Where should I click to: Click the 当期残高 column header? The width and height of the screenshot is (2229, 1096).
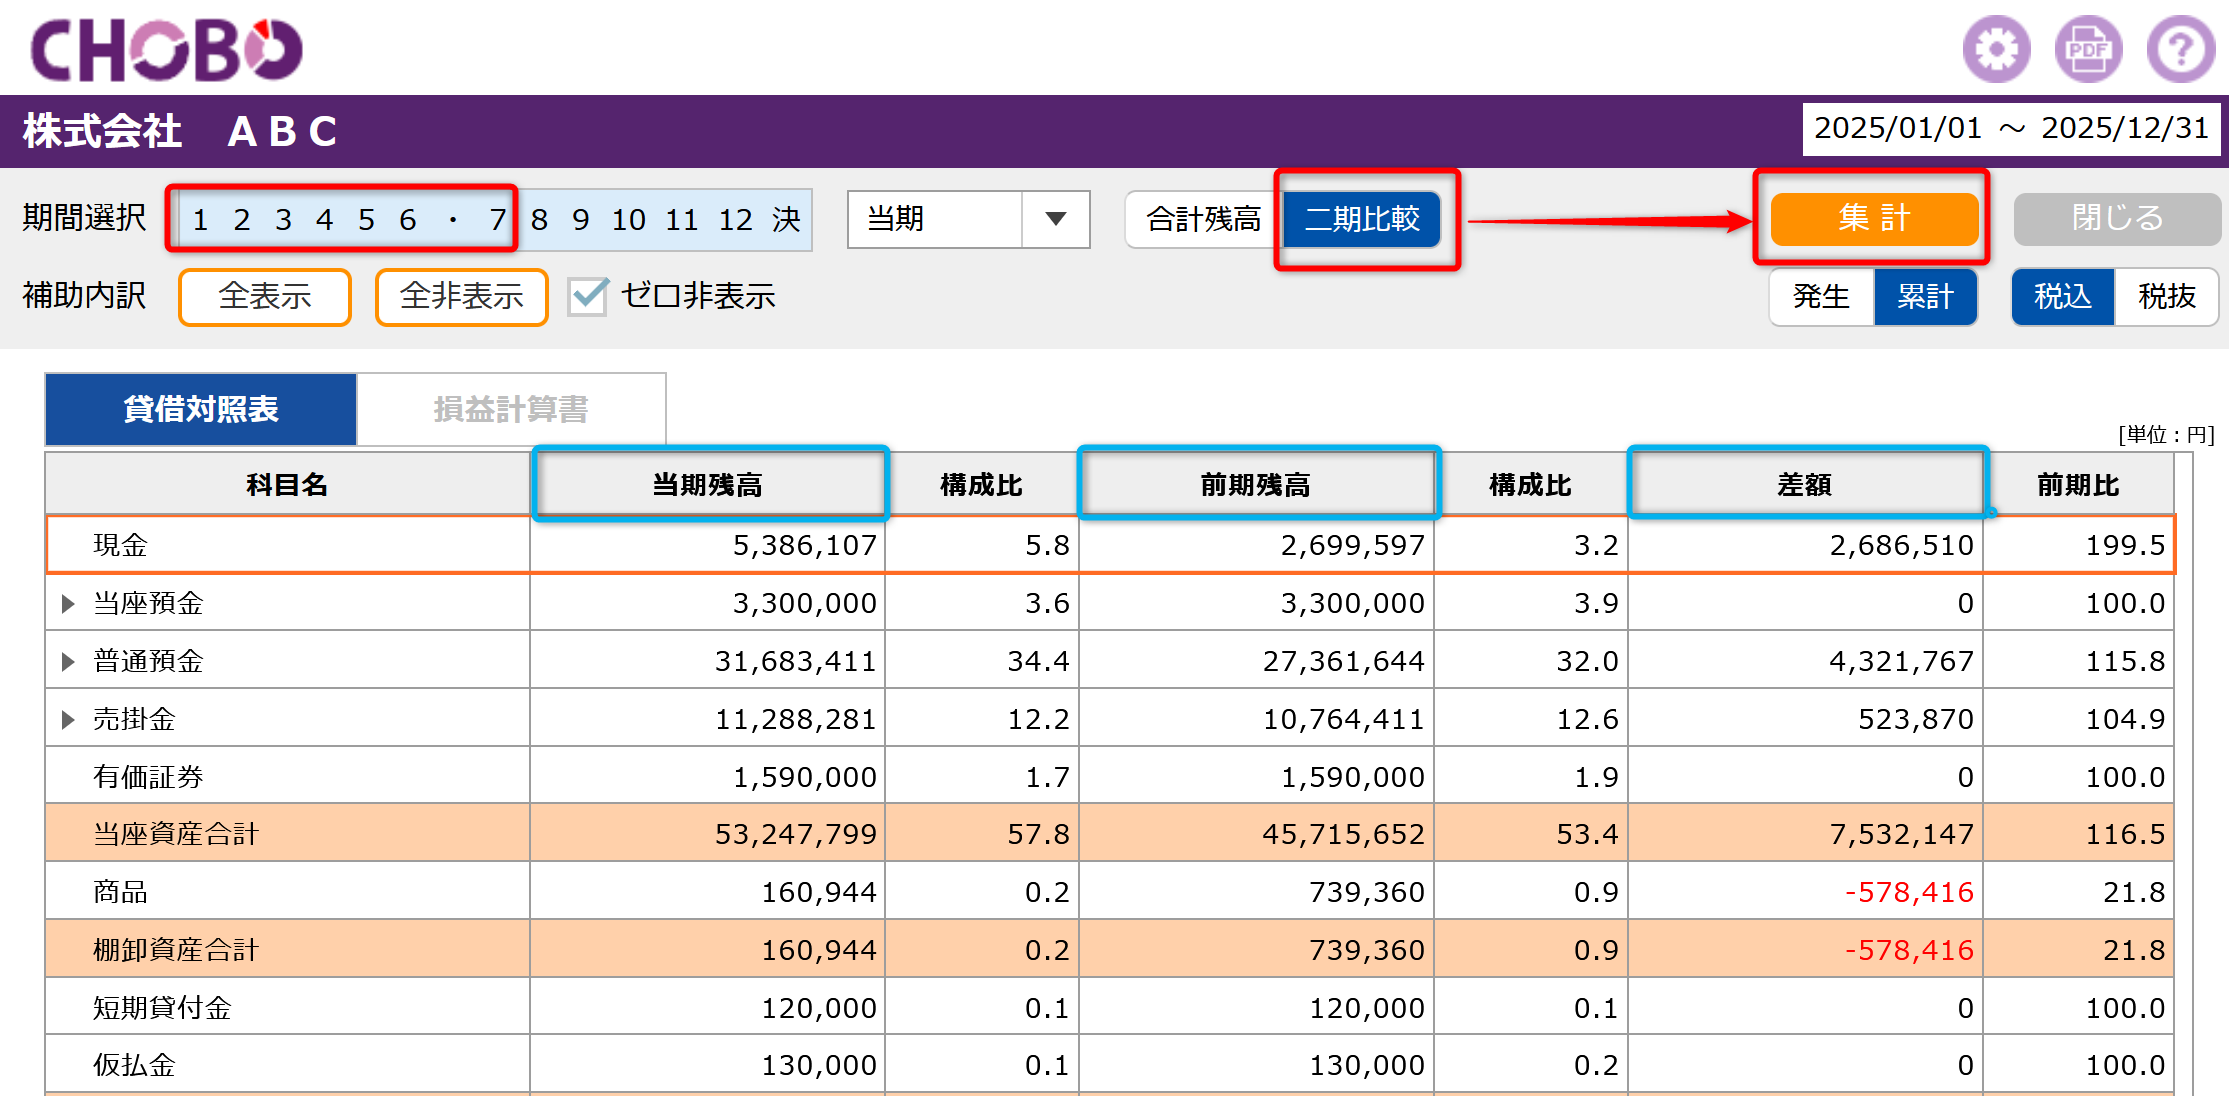point(708,485)
